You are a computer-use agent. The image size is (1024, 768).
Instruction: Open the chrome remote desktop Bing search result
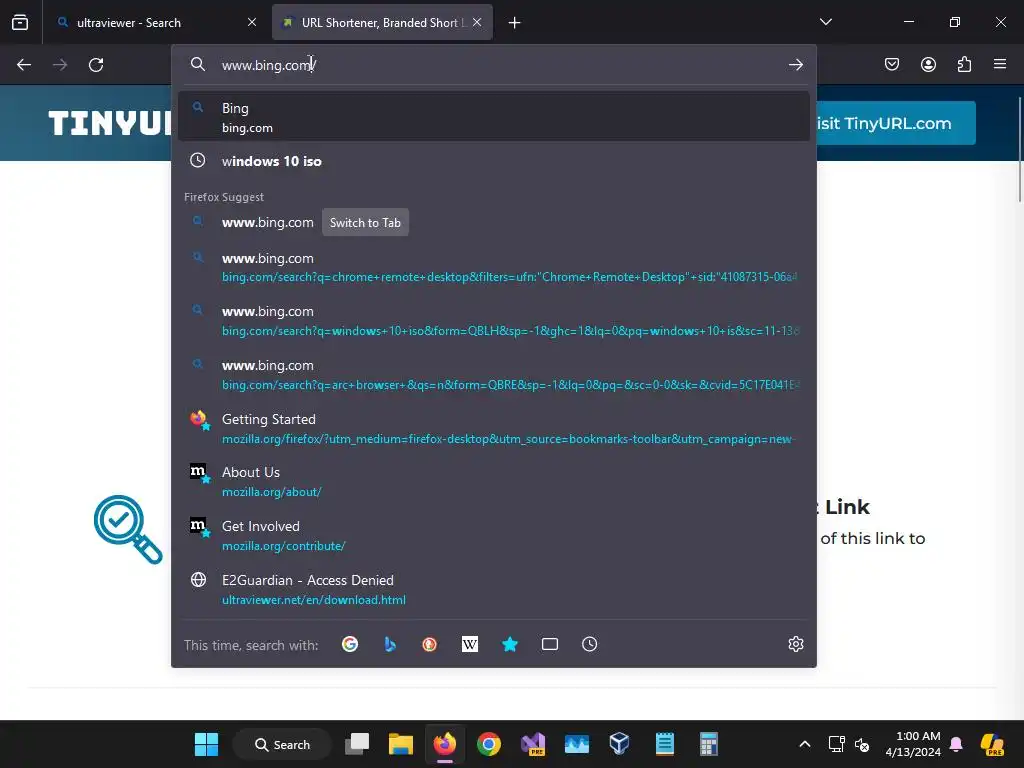[494, 267]
